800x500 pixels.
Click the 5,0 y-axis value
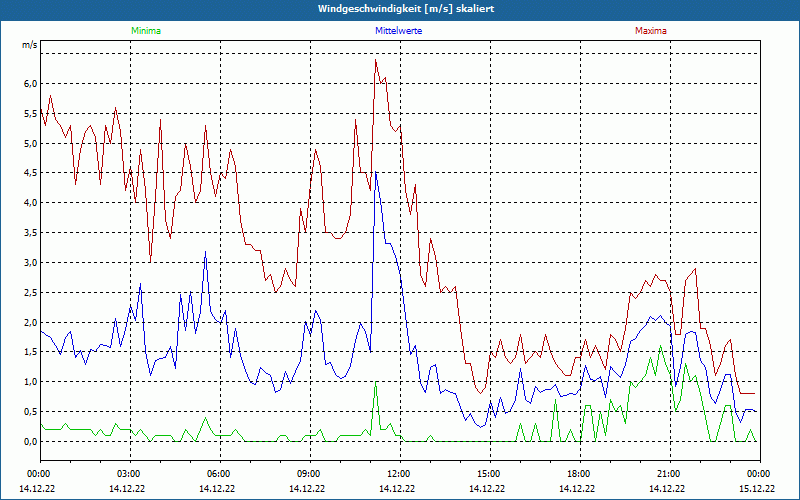(x=31, y=143)
